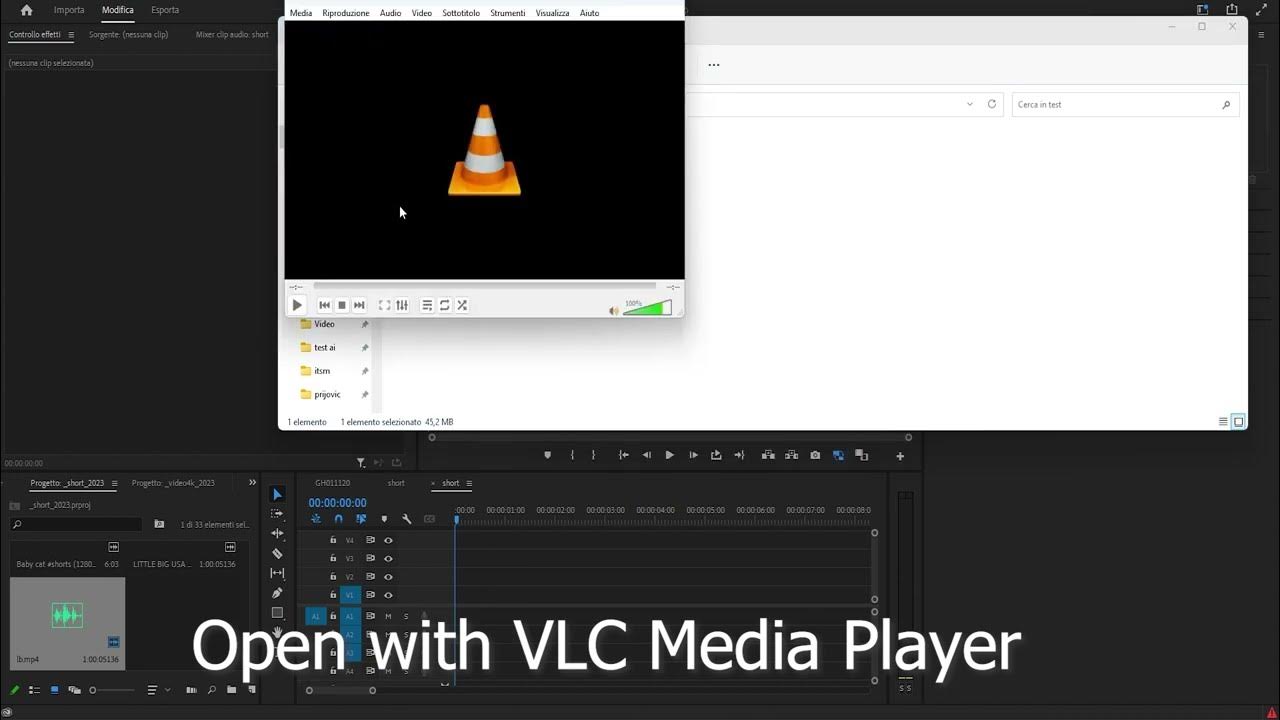Screen dimensions: 1280x720
Task: Open VLC Media menu
Action: 301,13
